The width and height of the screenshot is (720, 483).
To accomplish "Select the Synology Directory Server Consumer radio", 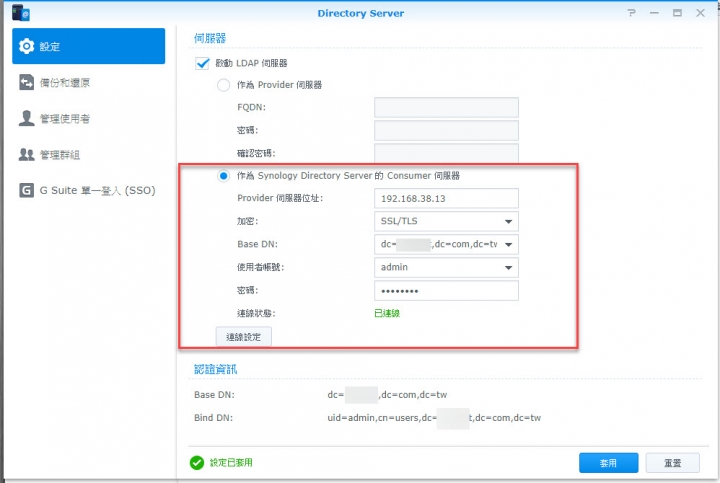I will (x=224, y=176).
